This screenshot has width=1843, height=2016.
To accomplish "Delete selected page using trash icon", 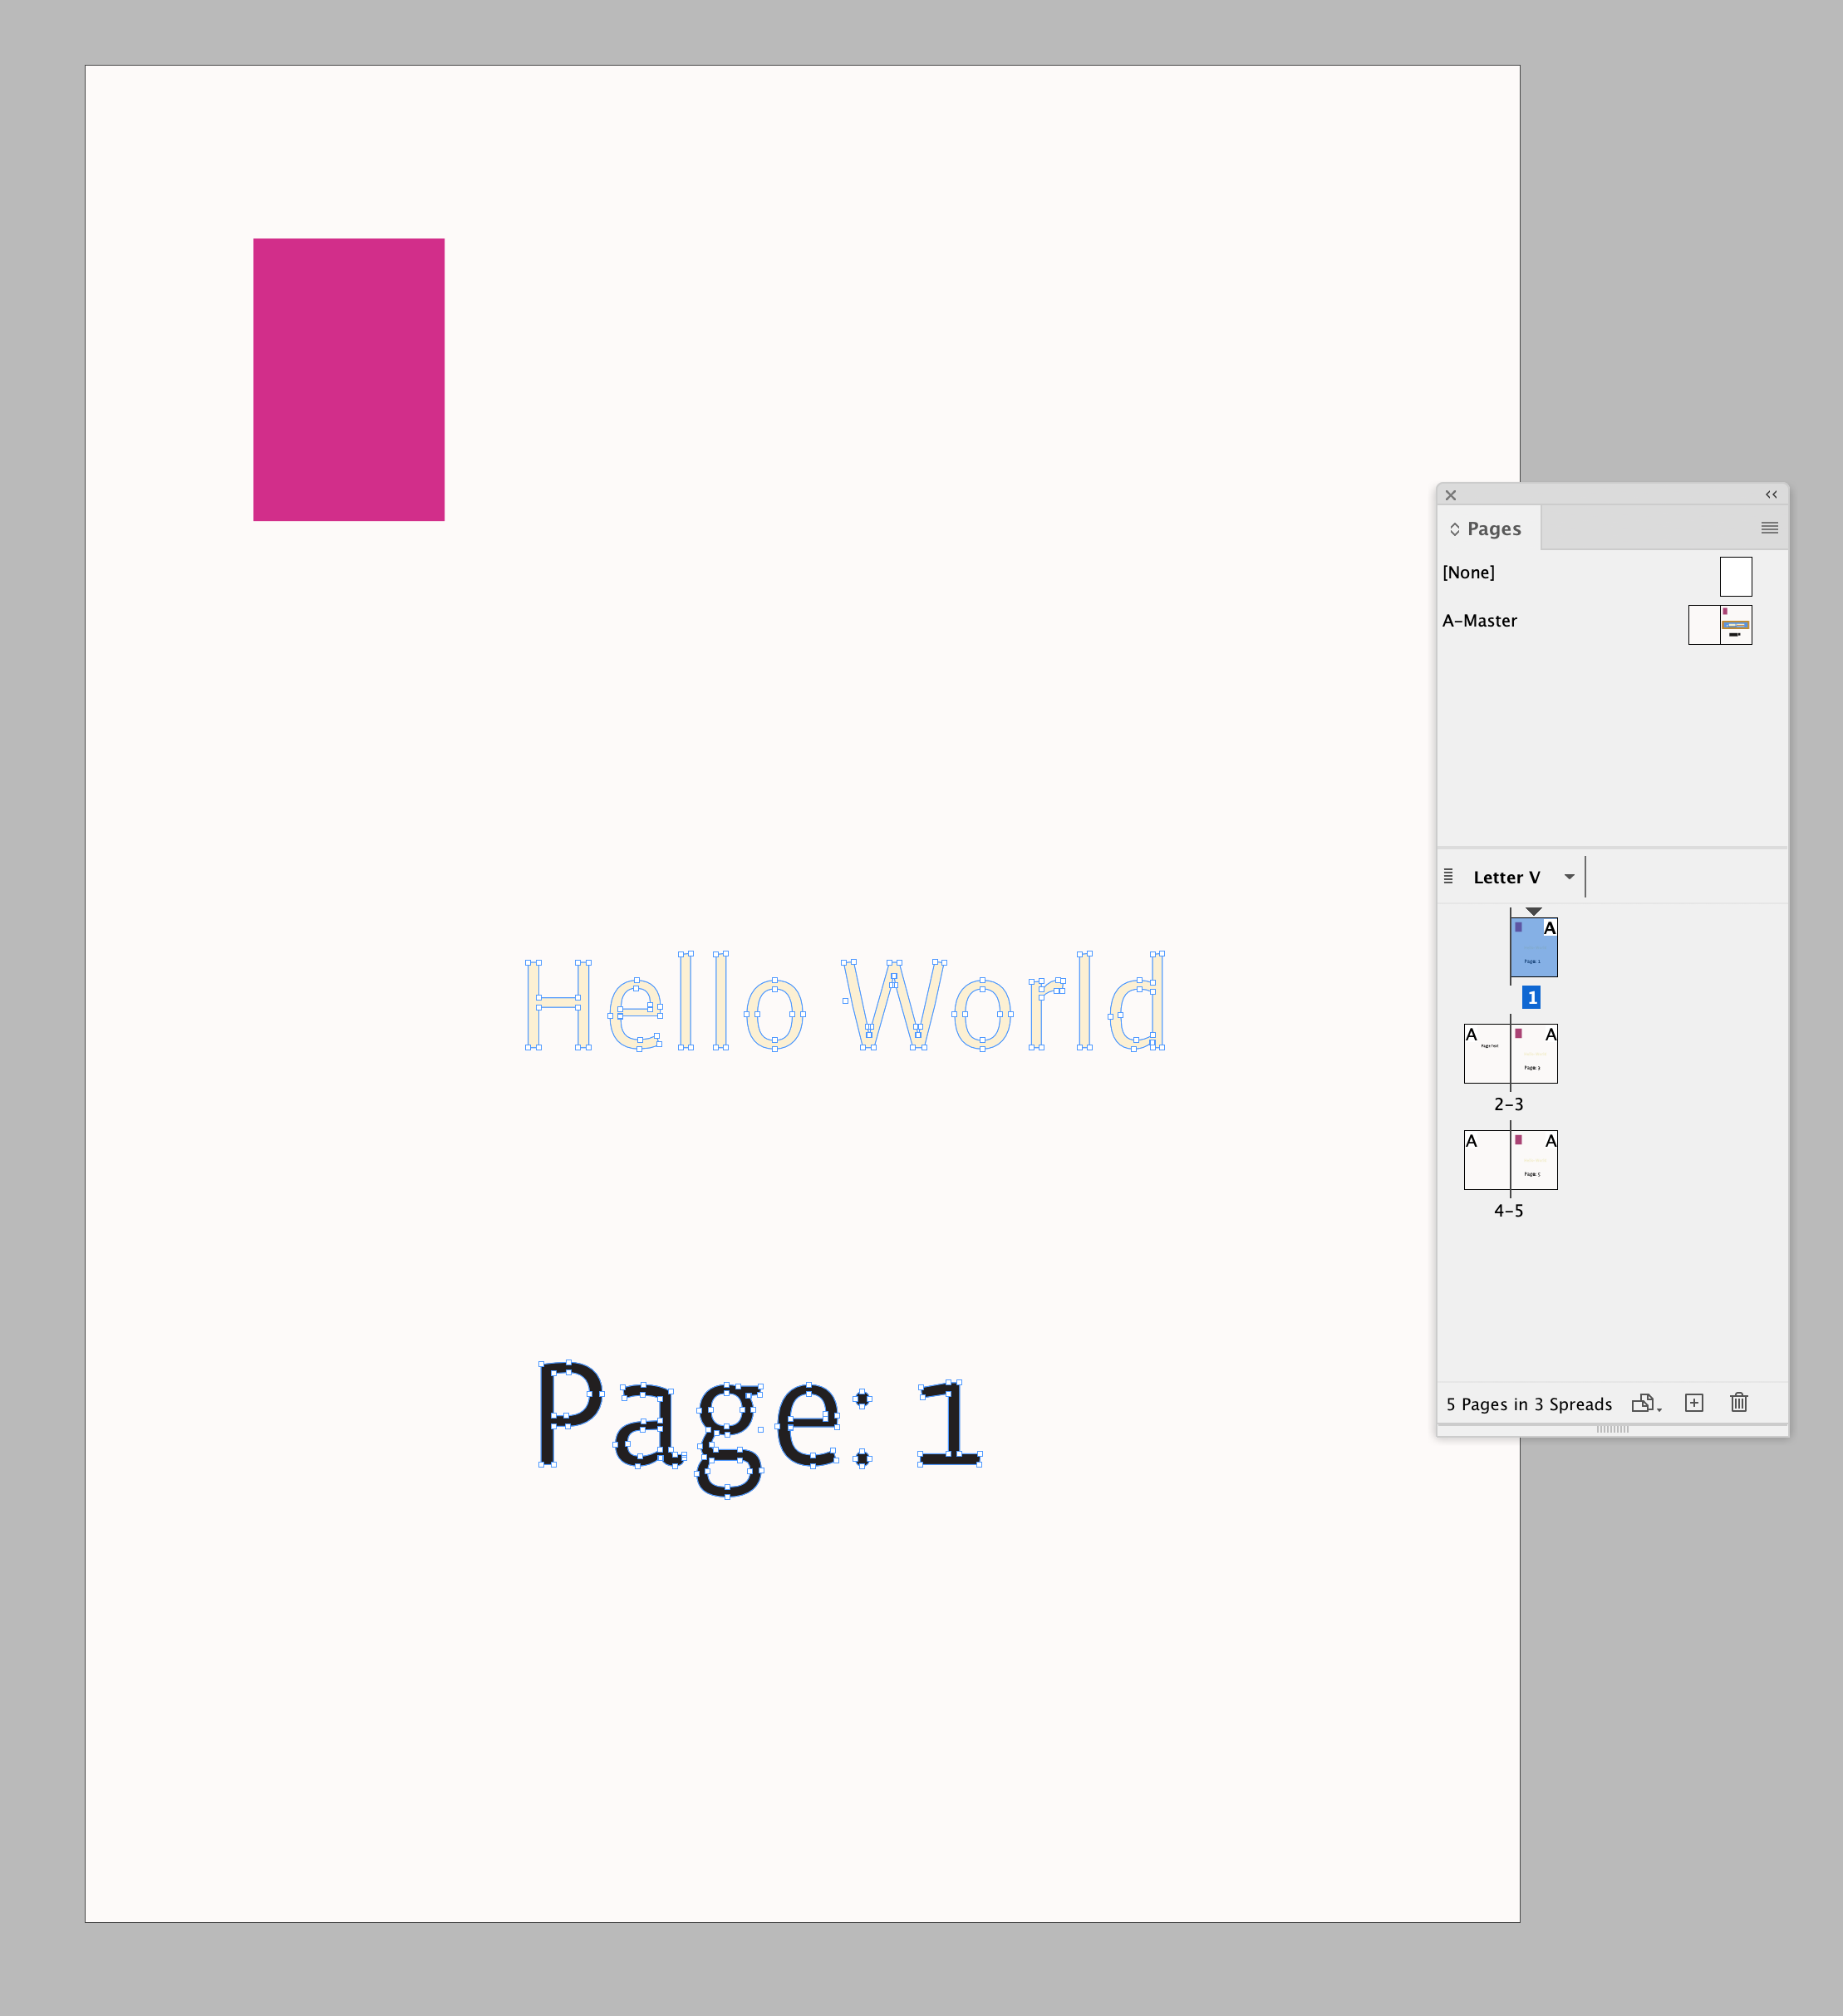I will (x=1739, y=1403).
